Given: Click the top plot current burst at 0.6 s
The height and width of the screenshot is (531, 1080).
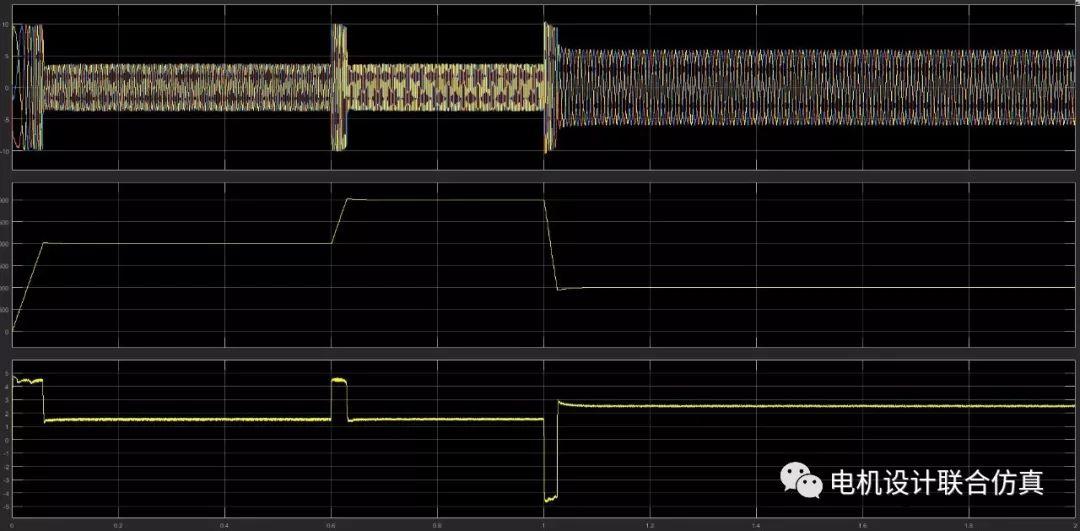Looking at the screenshot, I should coord(339,87).
